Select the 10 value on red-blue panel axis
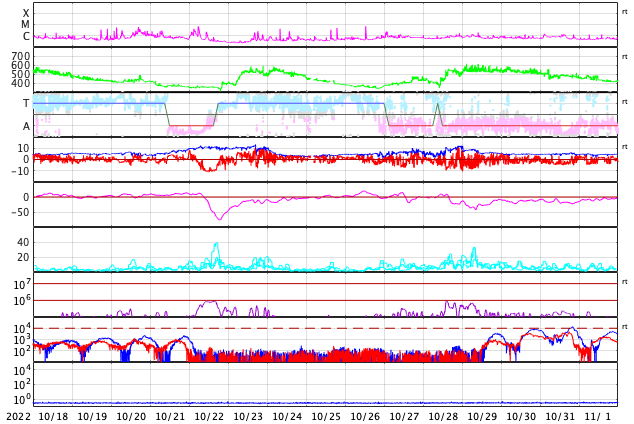The image size is (634, 424). coord(23,148)
